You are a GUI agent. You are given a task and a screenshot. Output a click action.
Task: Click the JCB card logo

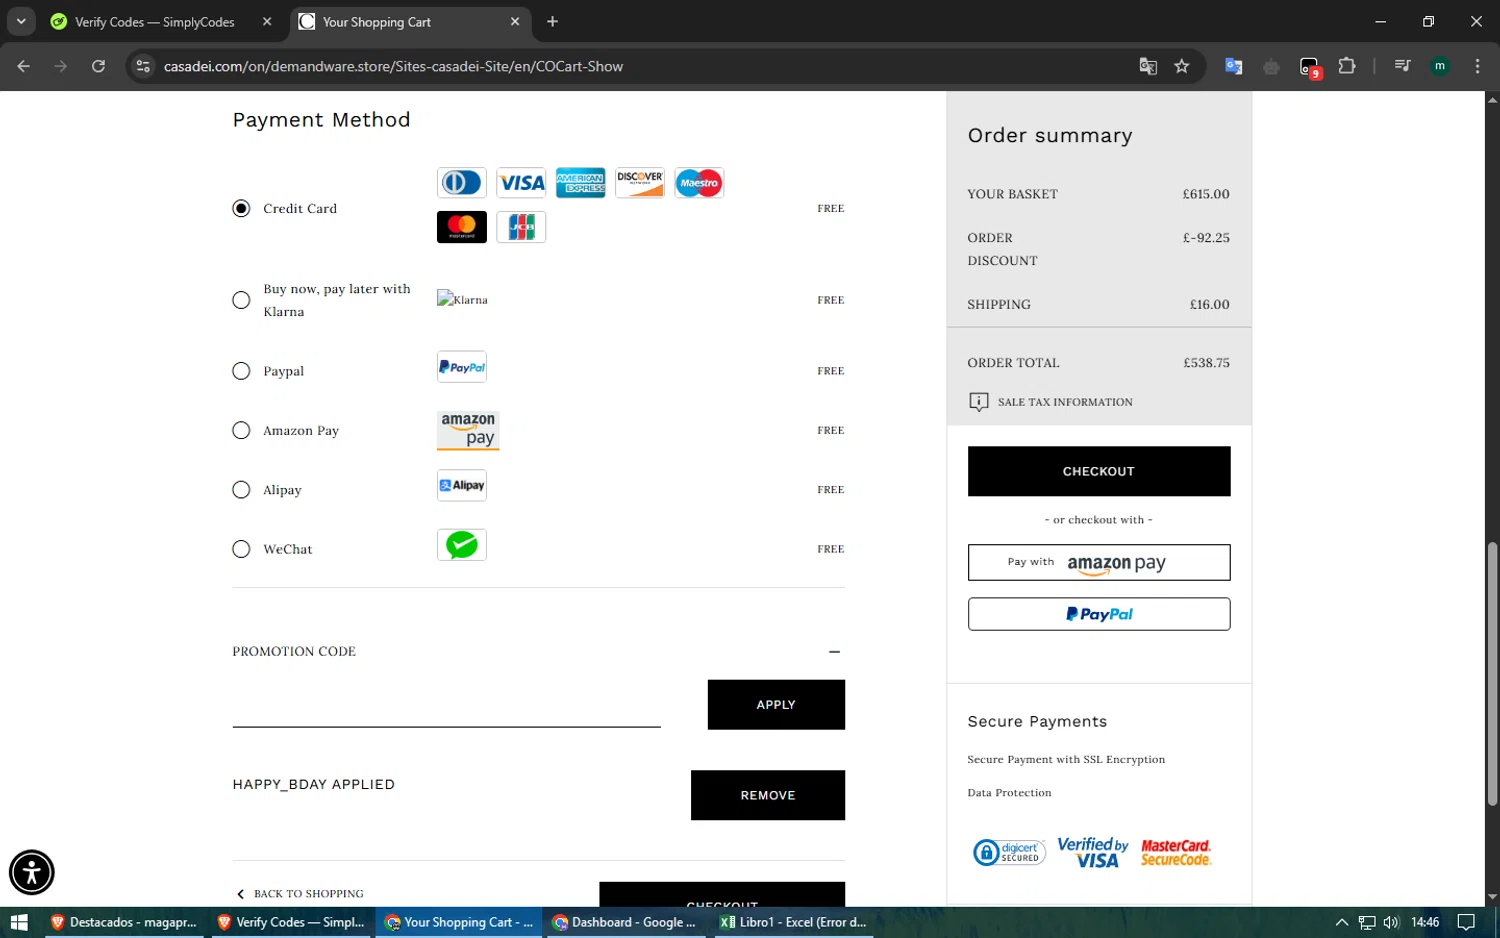pos(521,227)
